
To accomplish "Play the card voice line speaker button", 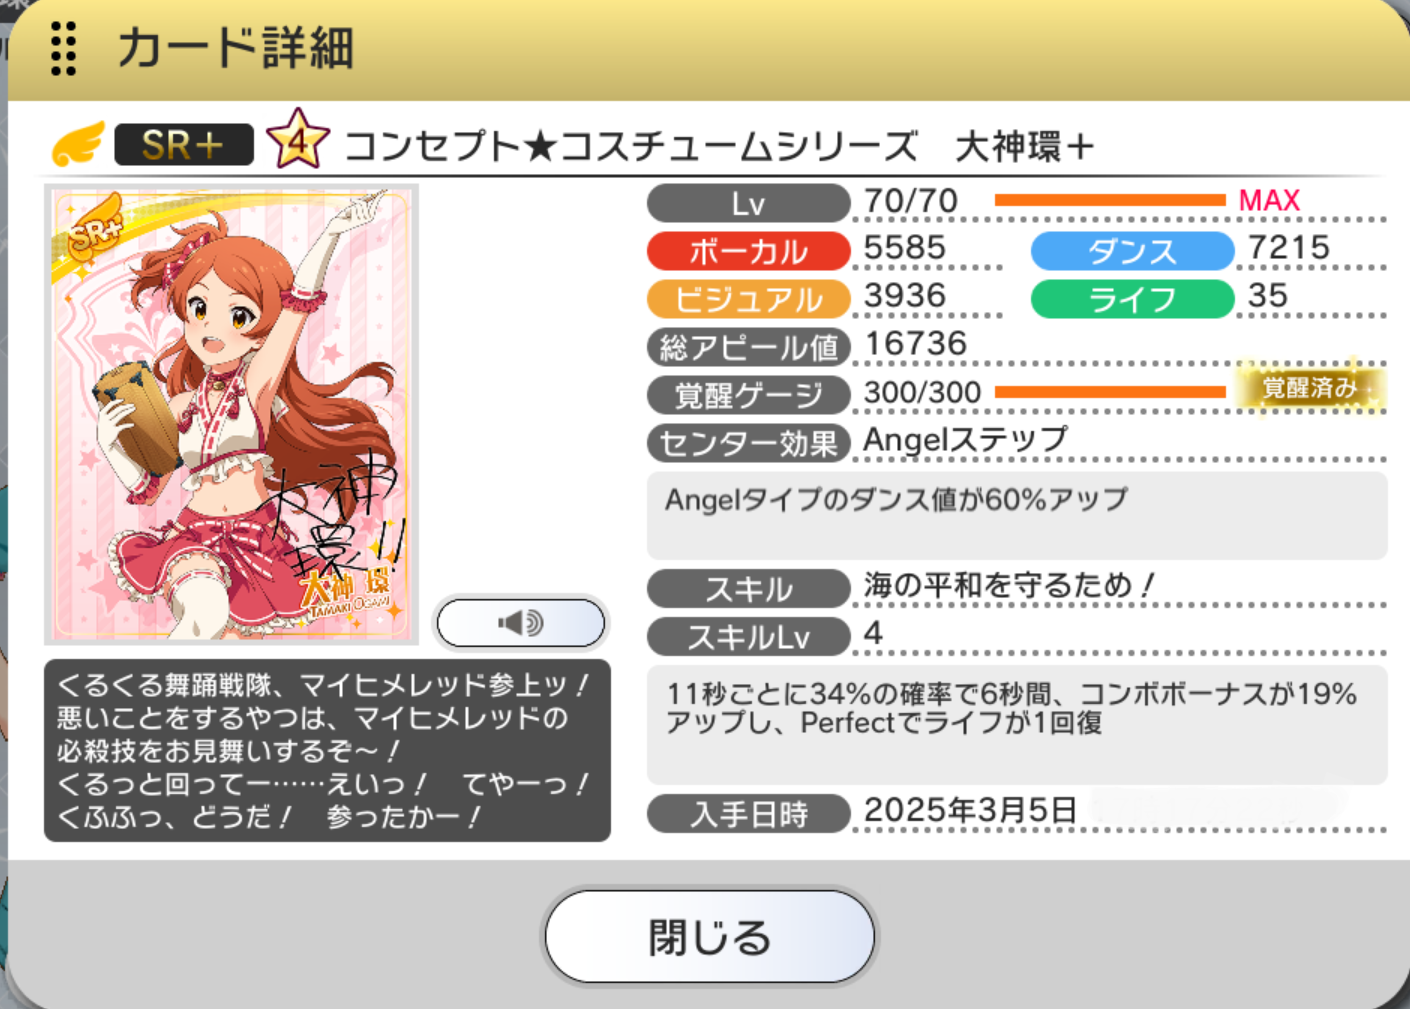I will 521,623.
